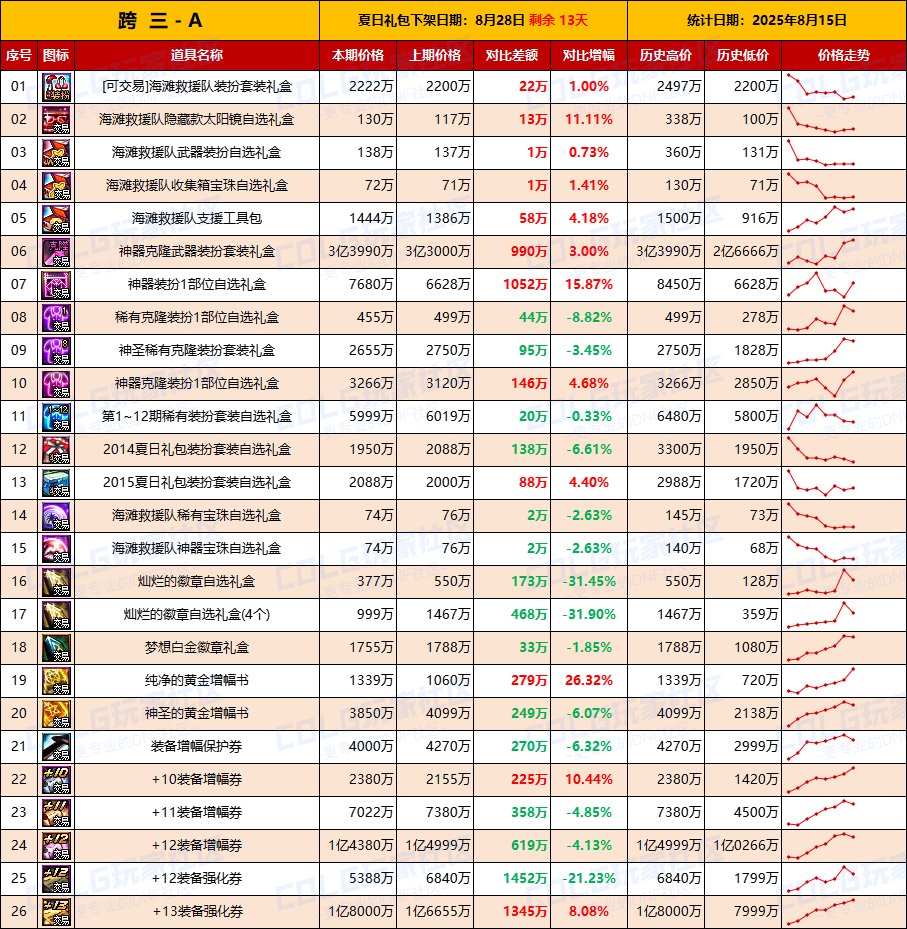
Task: Click the icon for 海滩救援队装扮套装礼盒 in row 01
Action: pos(56,87)
